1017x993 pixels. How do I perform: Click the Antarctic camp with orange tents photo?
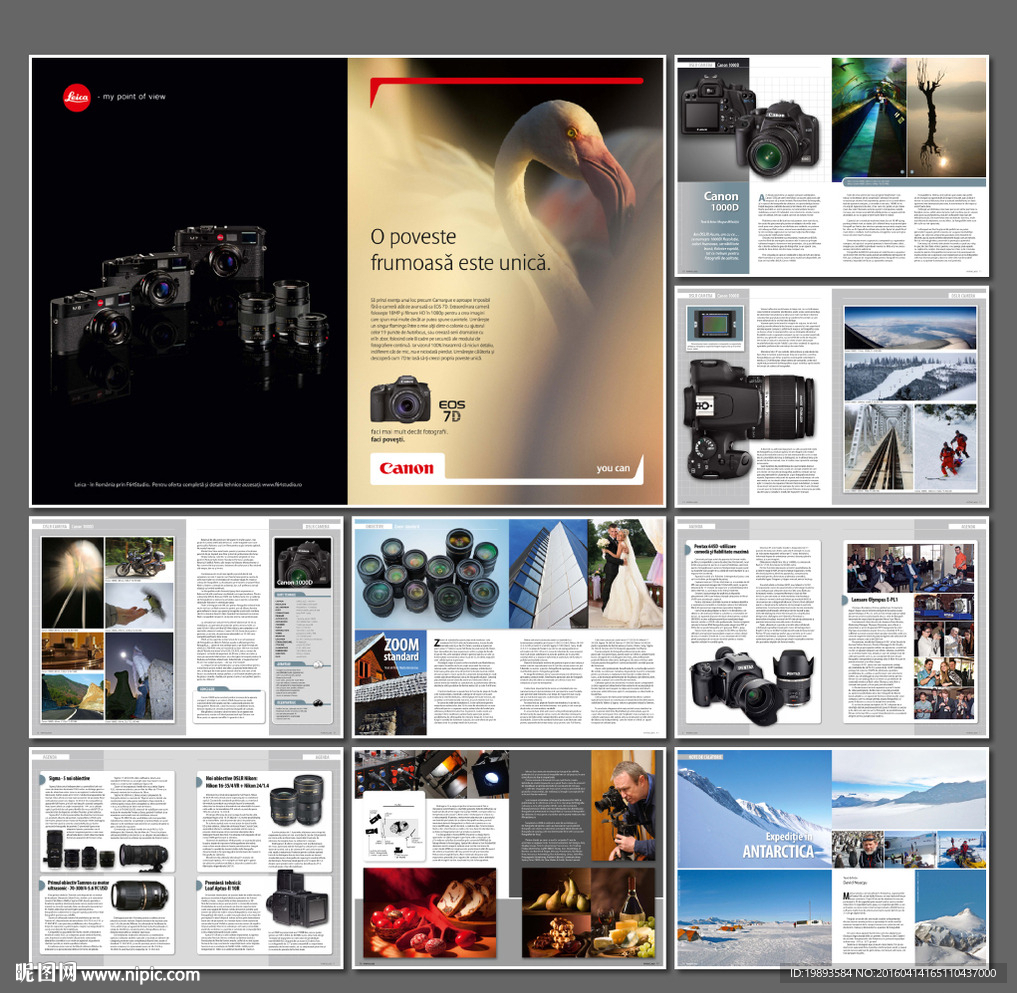coord(754,918)
